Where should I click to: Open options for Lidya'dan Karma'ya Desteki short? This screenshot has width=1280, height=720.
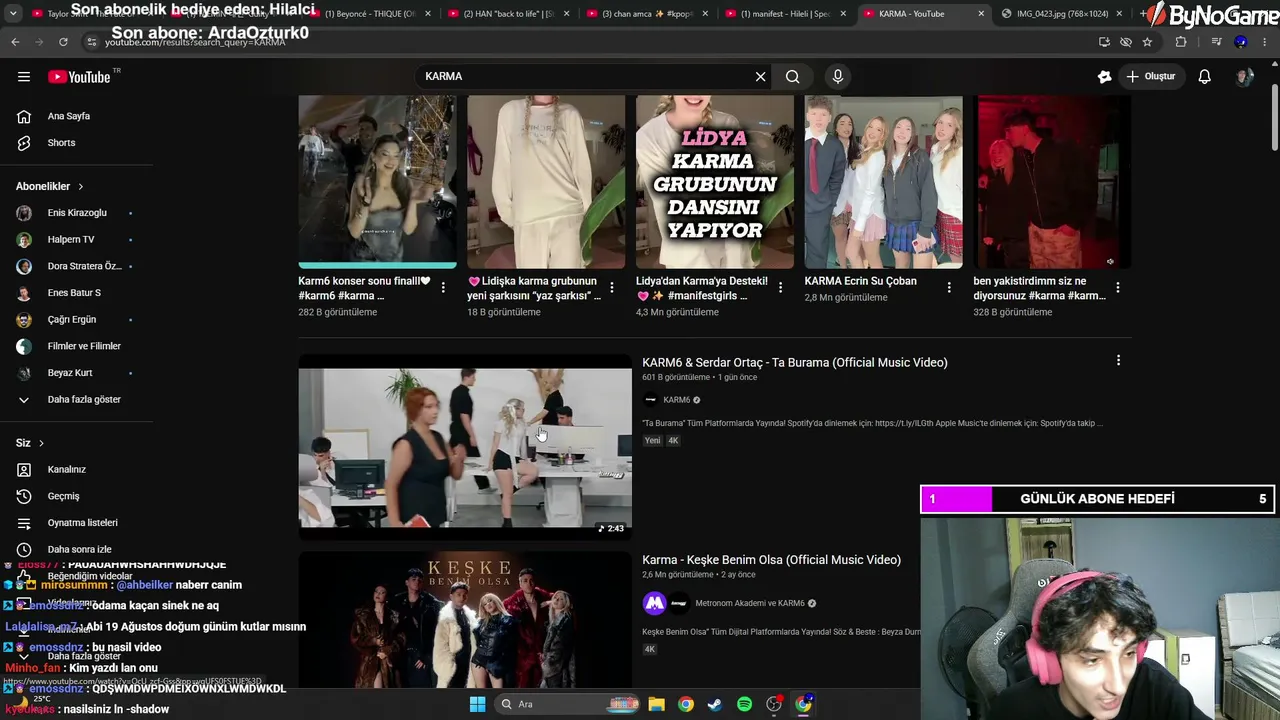[x=781, y=288]
